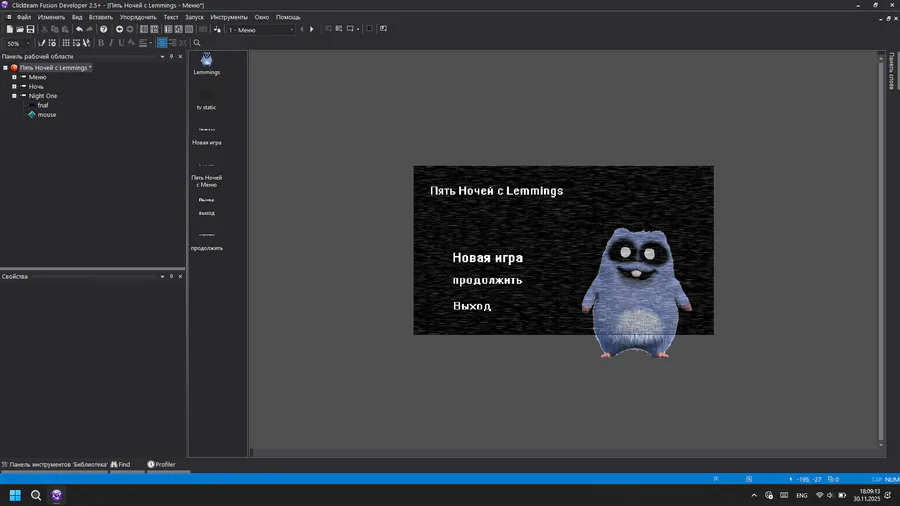This screenshot has height=506, width=900.
Task: Select the mouse object in tree
Action: pos(46,115)
